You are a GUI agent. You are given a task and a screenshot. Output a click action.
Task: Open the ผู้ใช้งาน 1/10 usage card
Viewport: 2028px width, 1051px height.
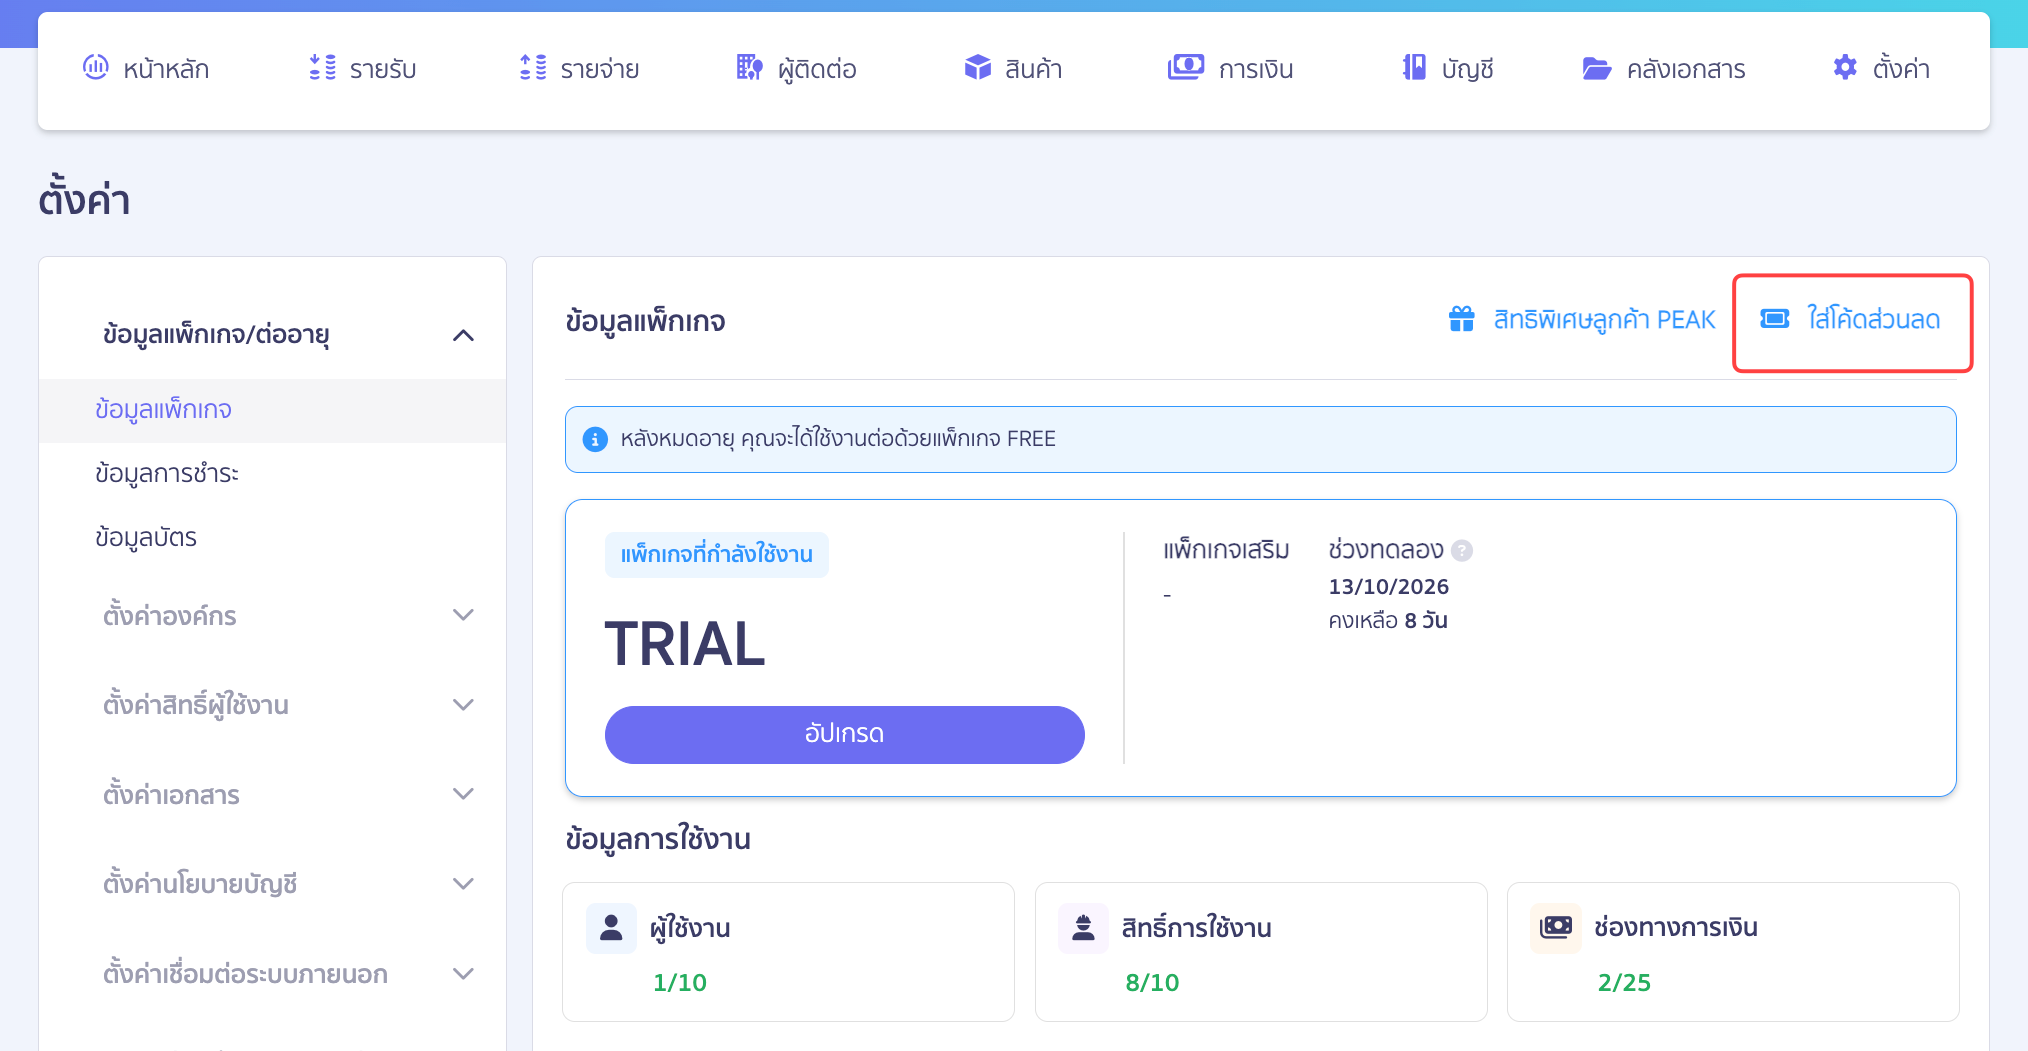[x=788, y=951]
